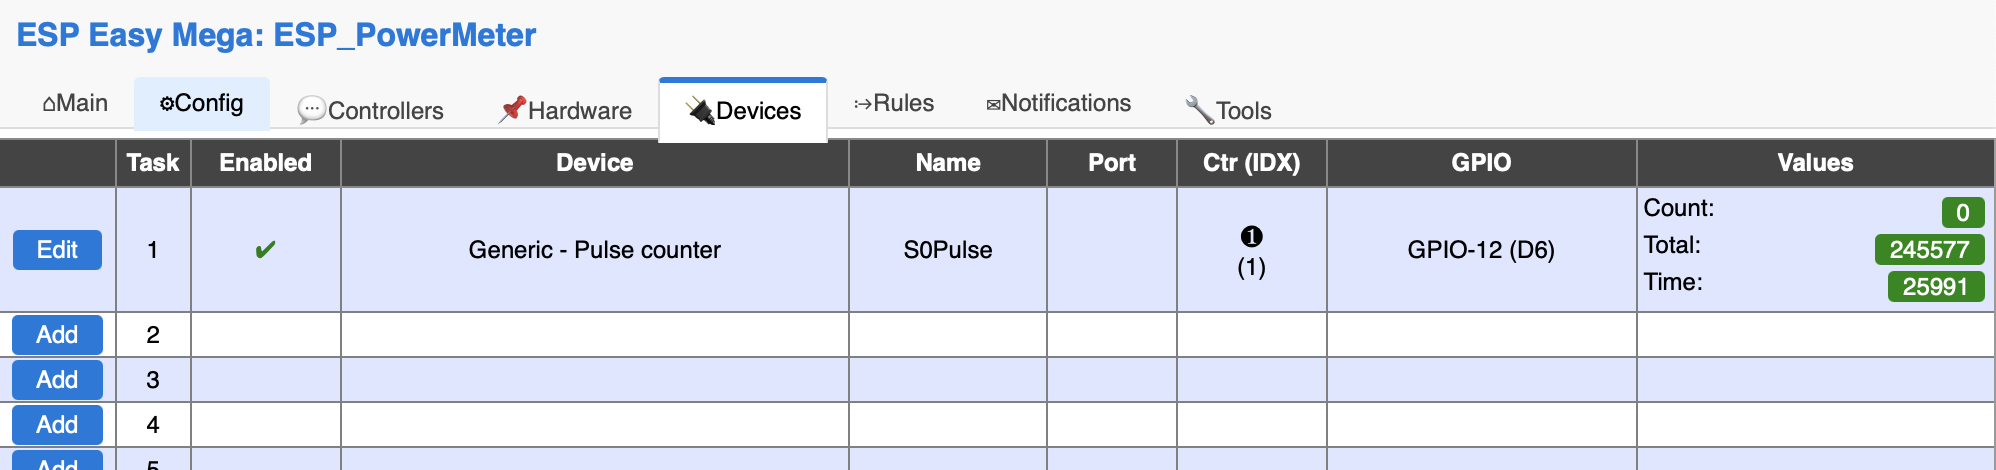
Task: Click the envelope icon on Notifications tab
Action: (x=993, y=105)
